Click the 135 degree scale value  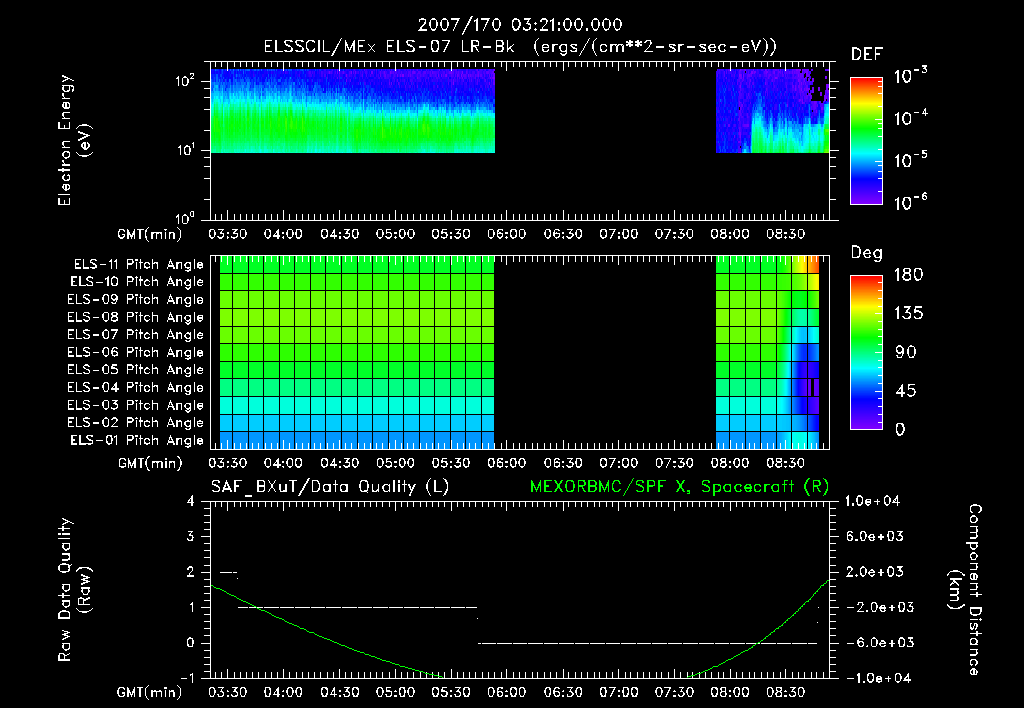[908, 313]
